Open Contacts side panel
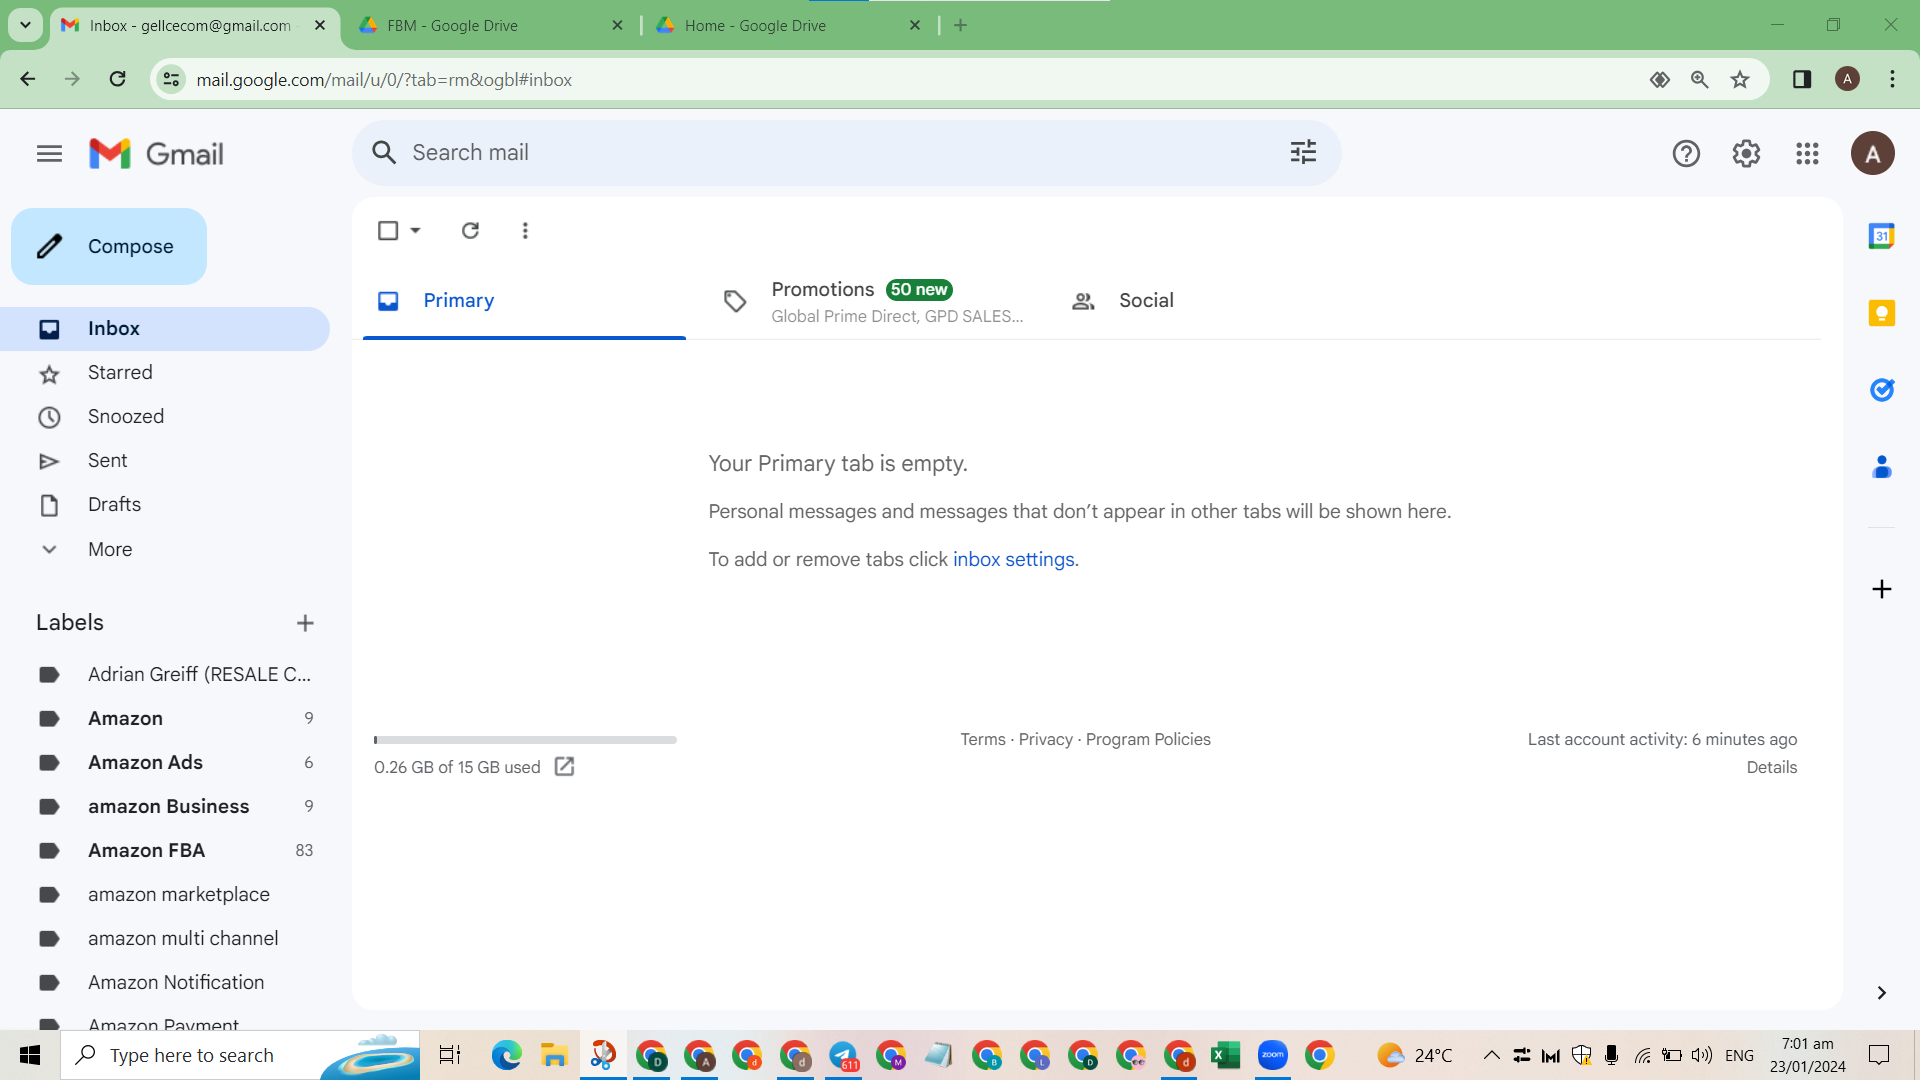1920x1080 pixels. pyautogui.click(x=1881, y=466)
